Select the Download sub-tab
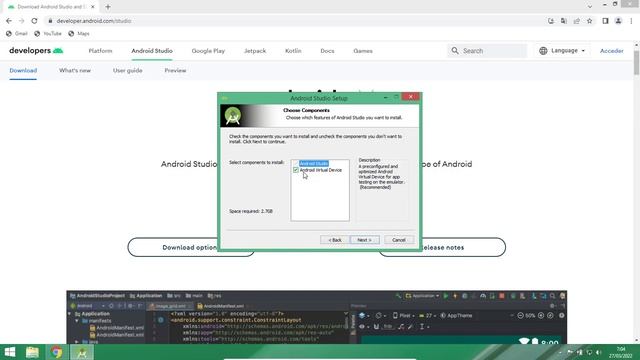640x360 pixels. pos(23,70)
